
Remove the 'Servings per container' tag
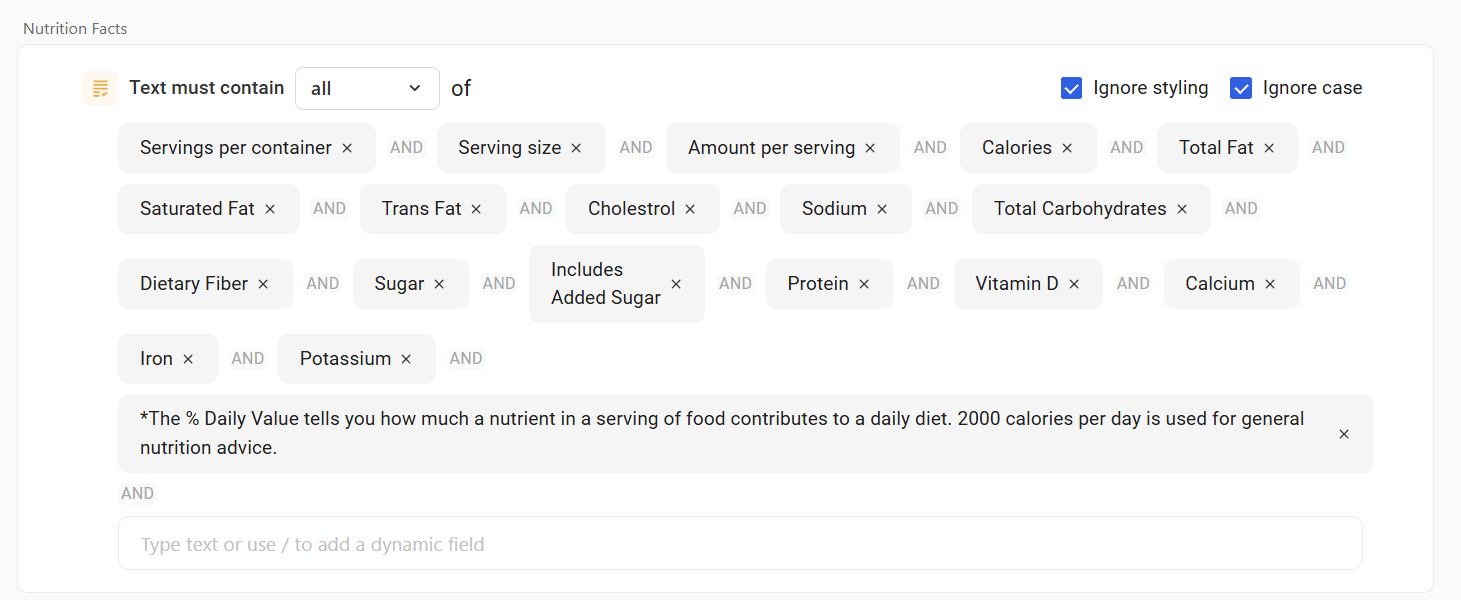pos(347,148)
